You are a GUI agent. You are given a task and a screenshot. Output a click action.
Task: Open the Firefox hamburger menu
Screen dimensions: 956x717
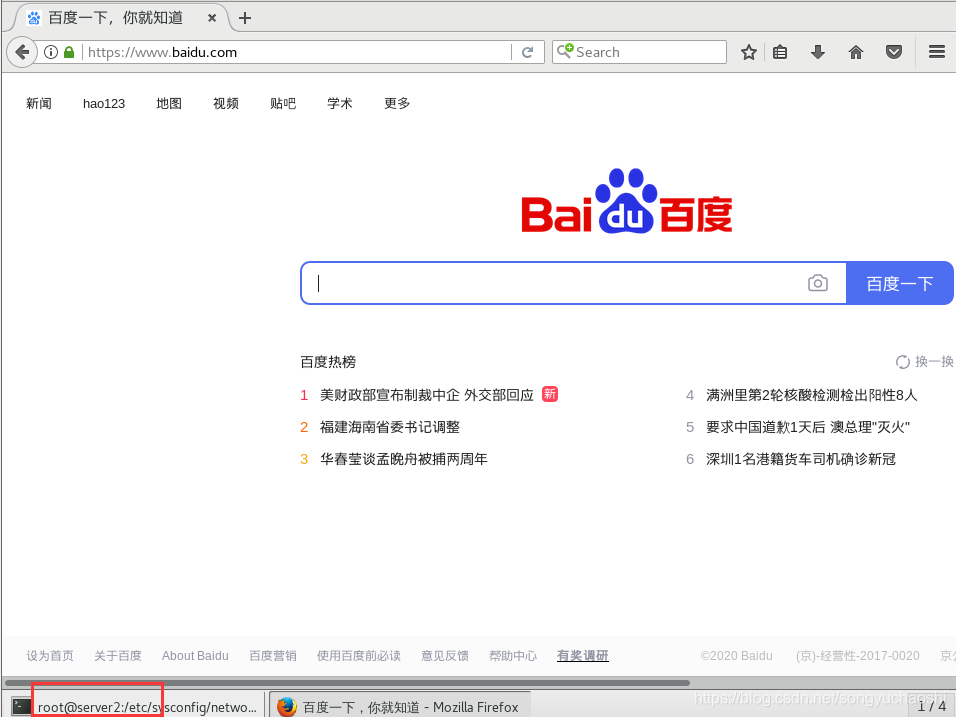[936, 51]
